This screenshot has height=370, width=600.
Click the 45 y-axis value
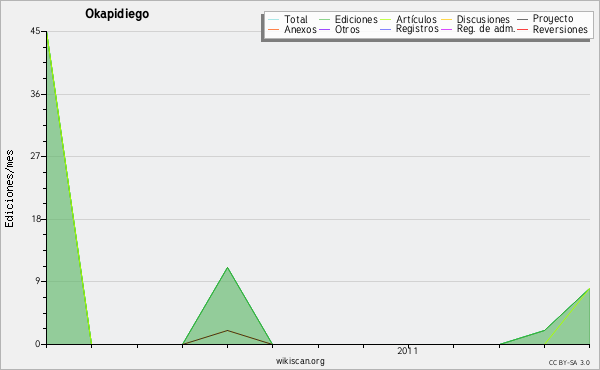tap(35, 31)
